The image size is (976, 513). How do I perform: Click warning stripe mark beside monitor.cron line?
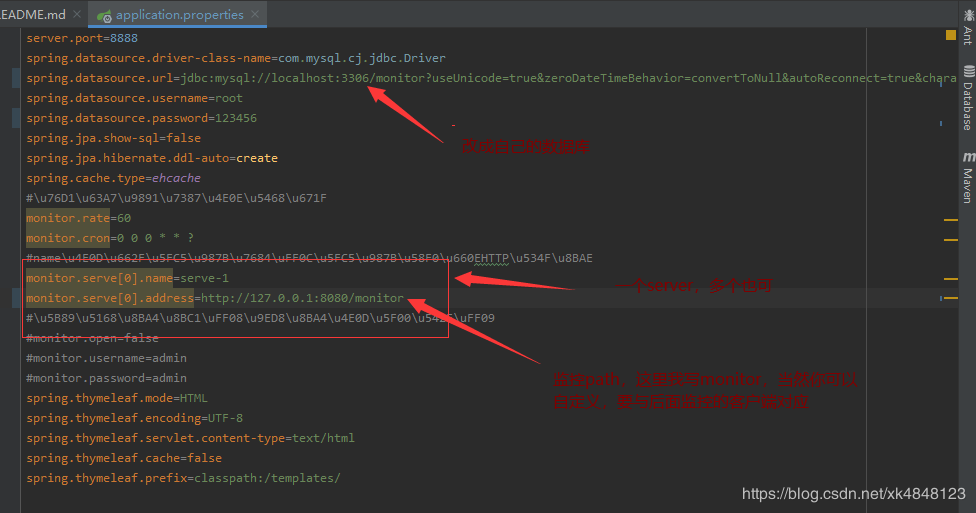click(950, 240)
